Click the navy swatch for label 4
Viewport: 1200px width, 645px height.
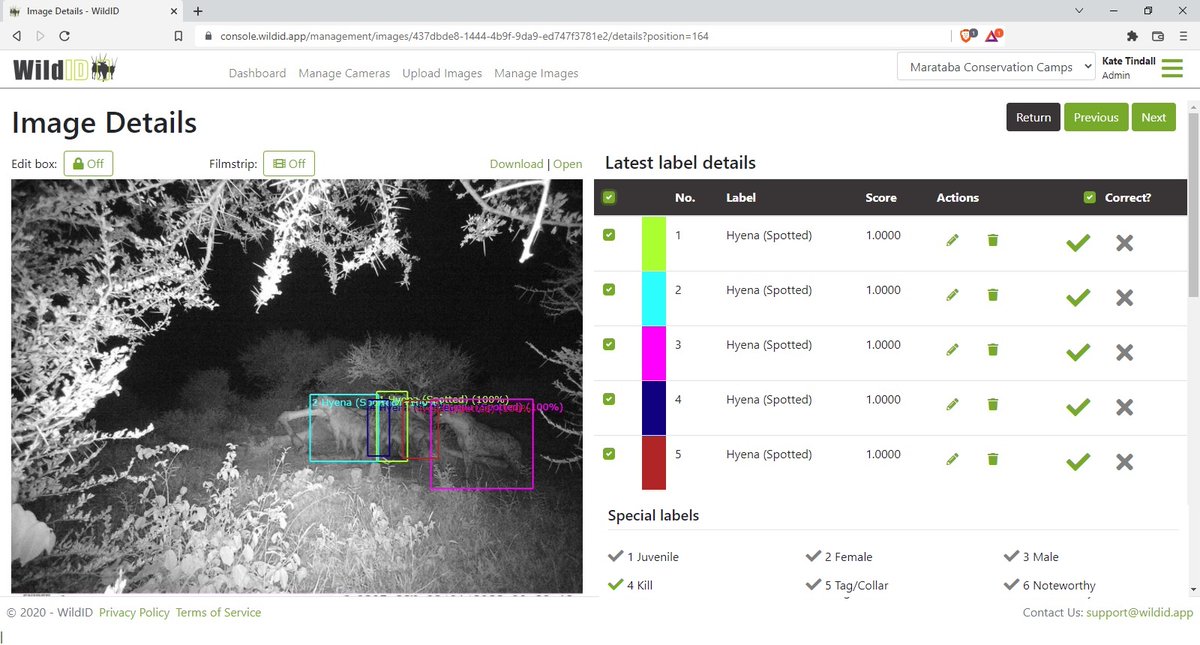[x=653, y=408]
